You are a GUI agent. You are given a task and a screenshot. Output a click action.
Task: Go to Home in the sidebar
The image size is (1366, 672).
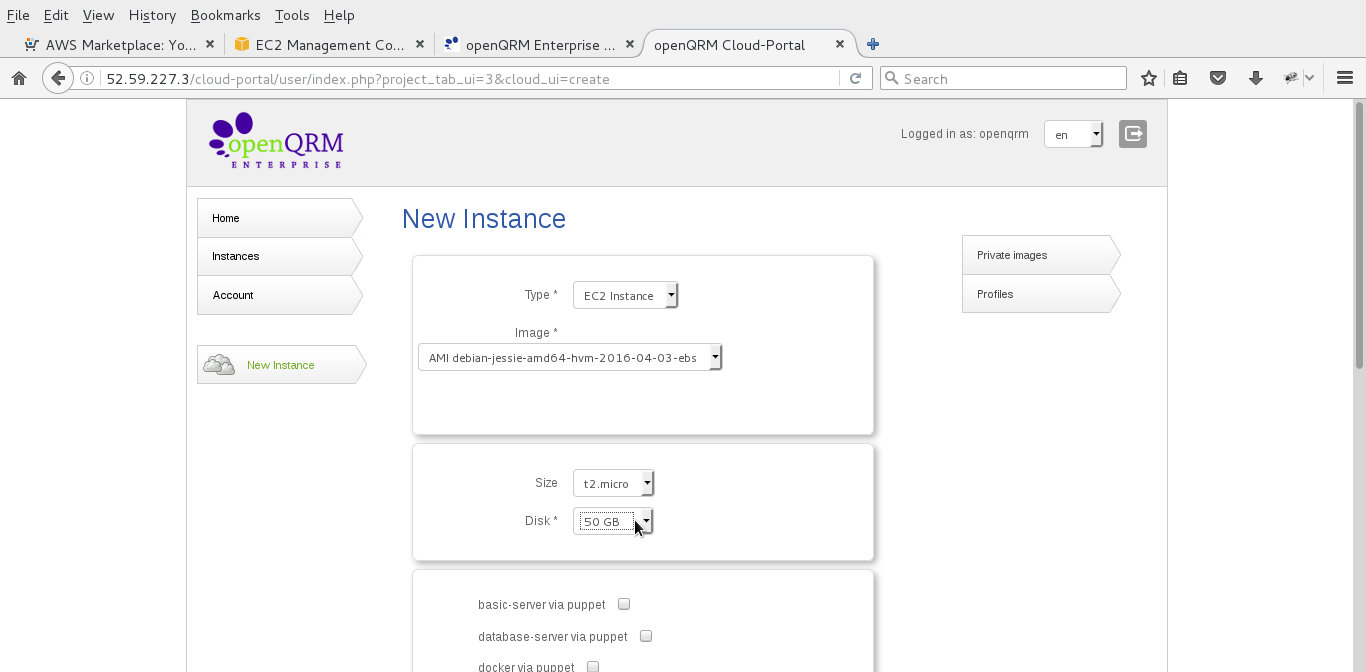pyautogui.click(x=279, y=218)
